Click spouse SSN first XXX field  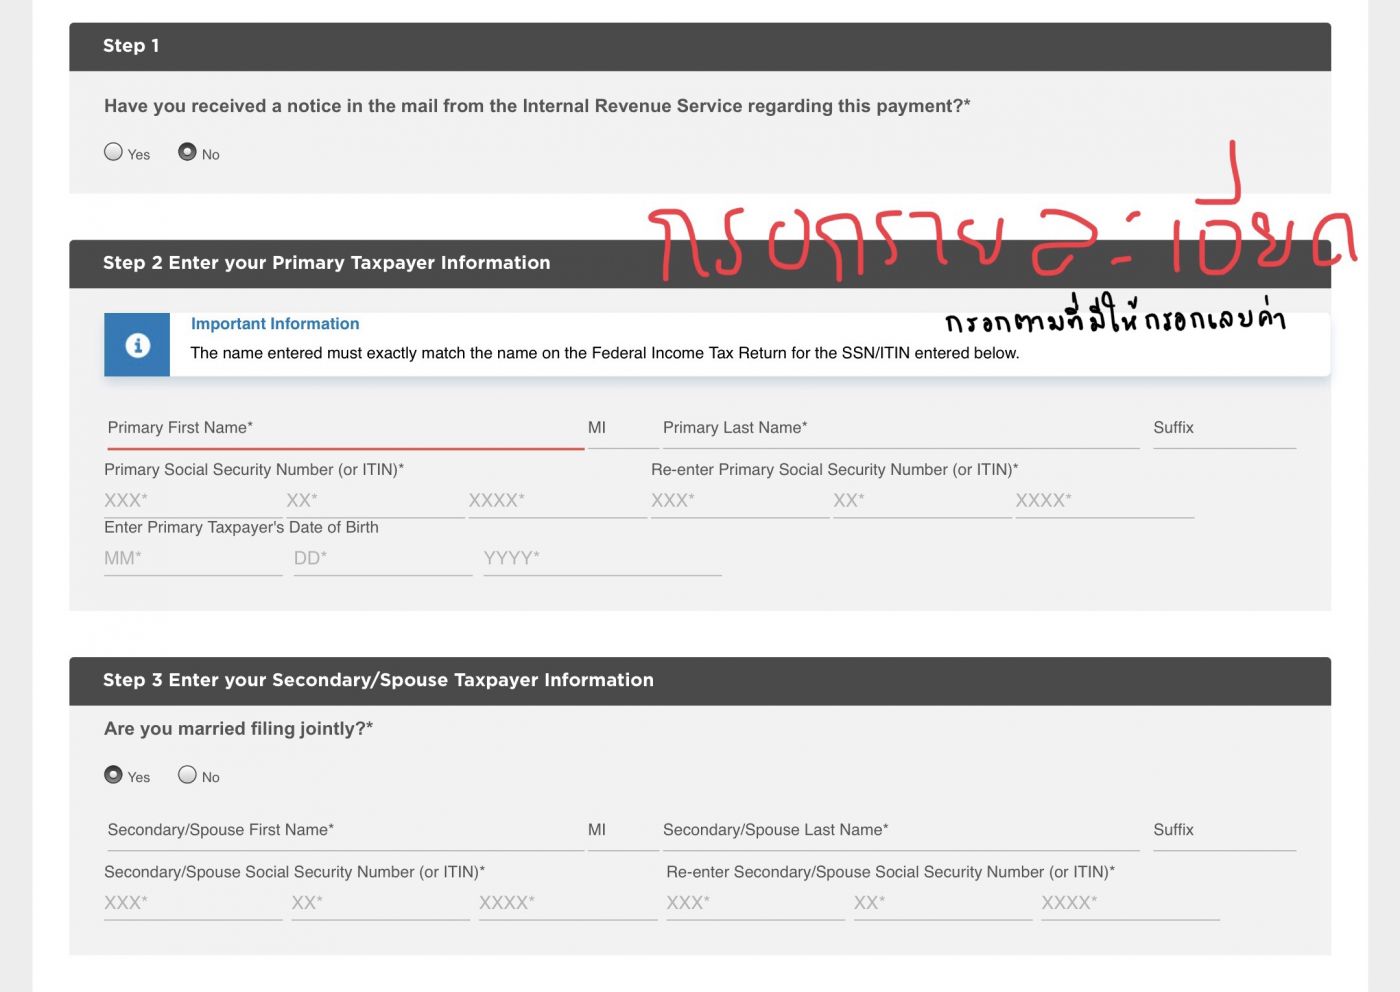click(x=192, y=903)
